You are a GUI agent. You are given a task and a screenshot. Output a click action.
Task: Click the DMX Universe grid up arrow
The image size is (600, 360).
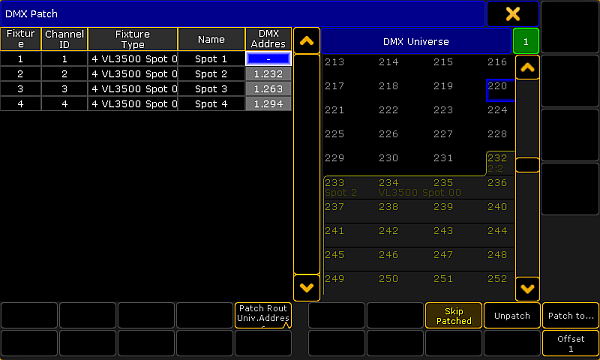527,68
